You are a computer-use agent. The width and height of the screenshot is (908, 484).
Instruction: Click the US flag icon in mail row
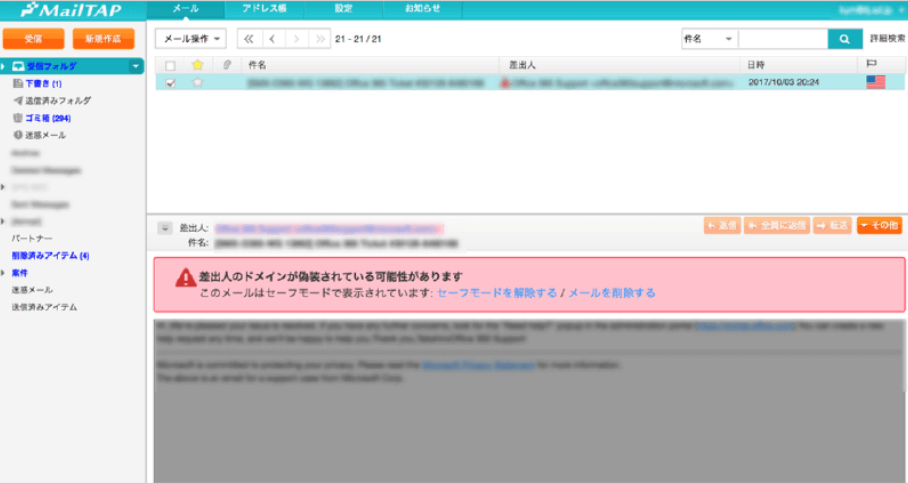coord(876,82)
